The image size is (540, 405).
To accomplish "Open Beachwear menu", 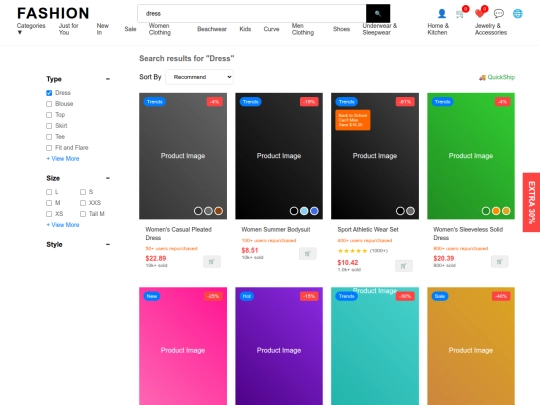I will pos(212,29).
